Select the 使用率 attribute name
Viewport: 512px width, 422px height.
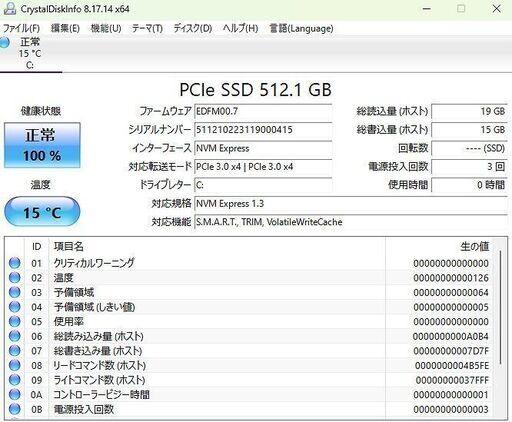click(68, 322)
